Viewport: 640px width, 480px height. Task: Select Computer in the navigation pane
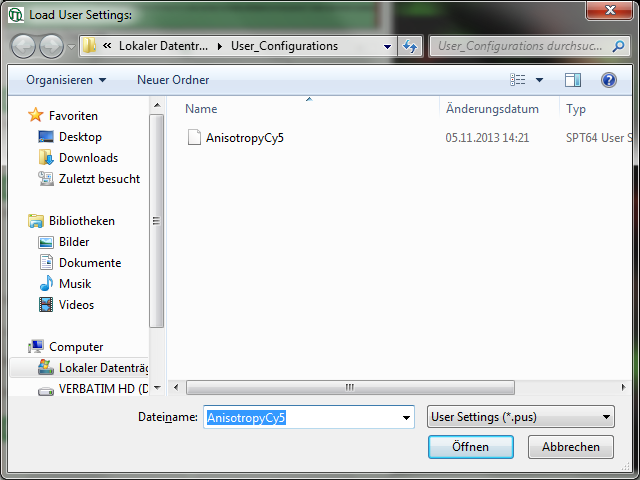click(76, 347)
